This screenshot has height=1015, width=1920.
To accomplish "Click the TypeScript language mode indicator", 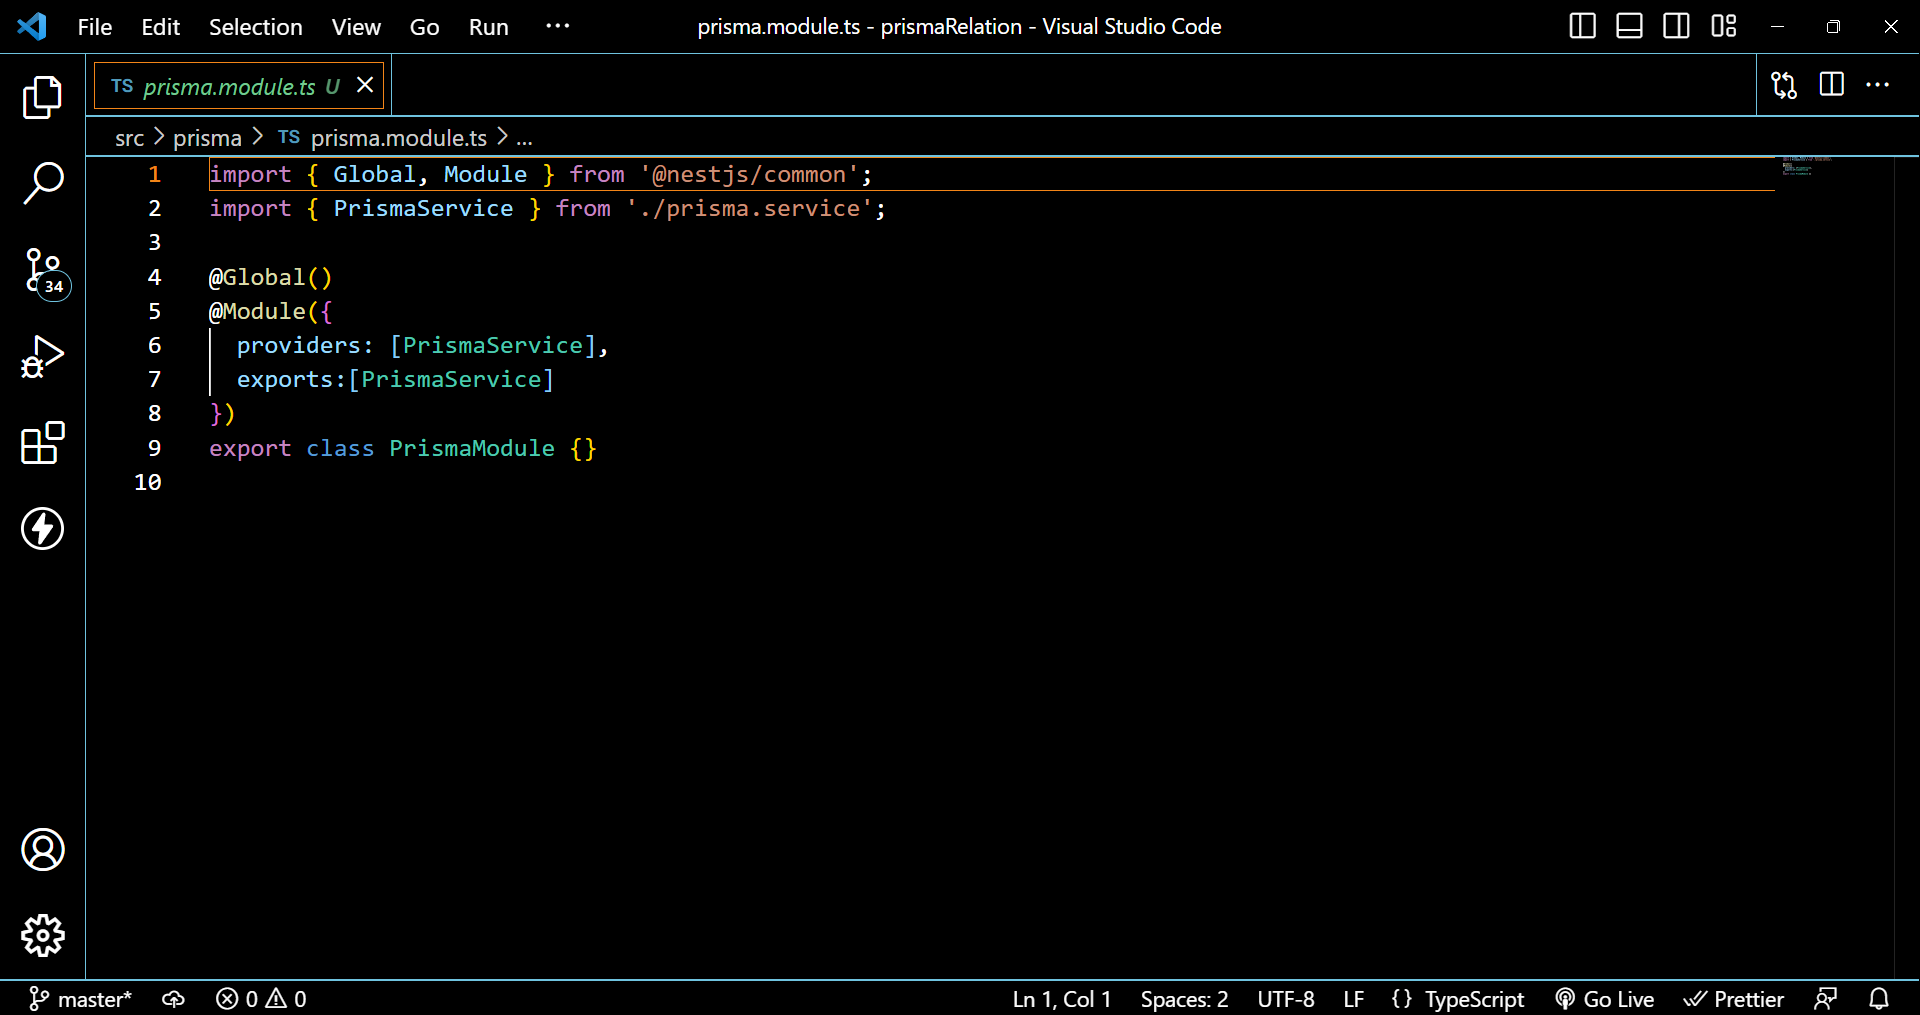I will click(x=1473, y=999).
